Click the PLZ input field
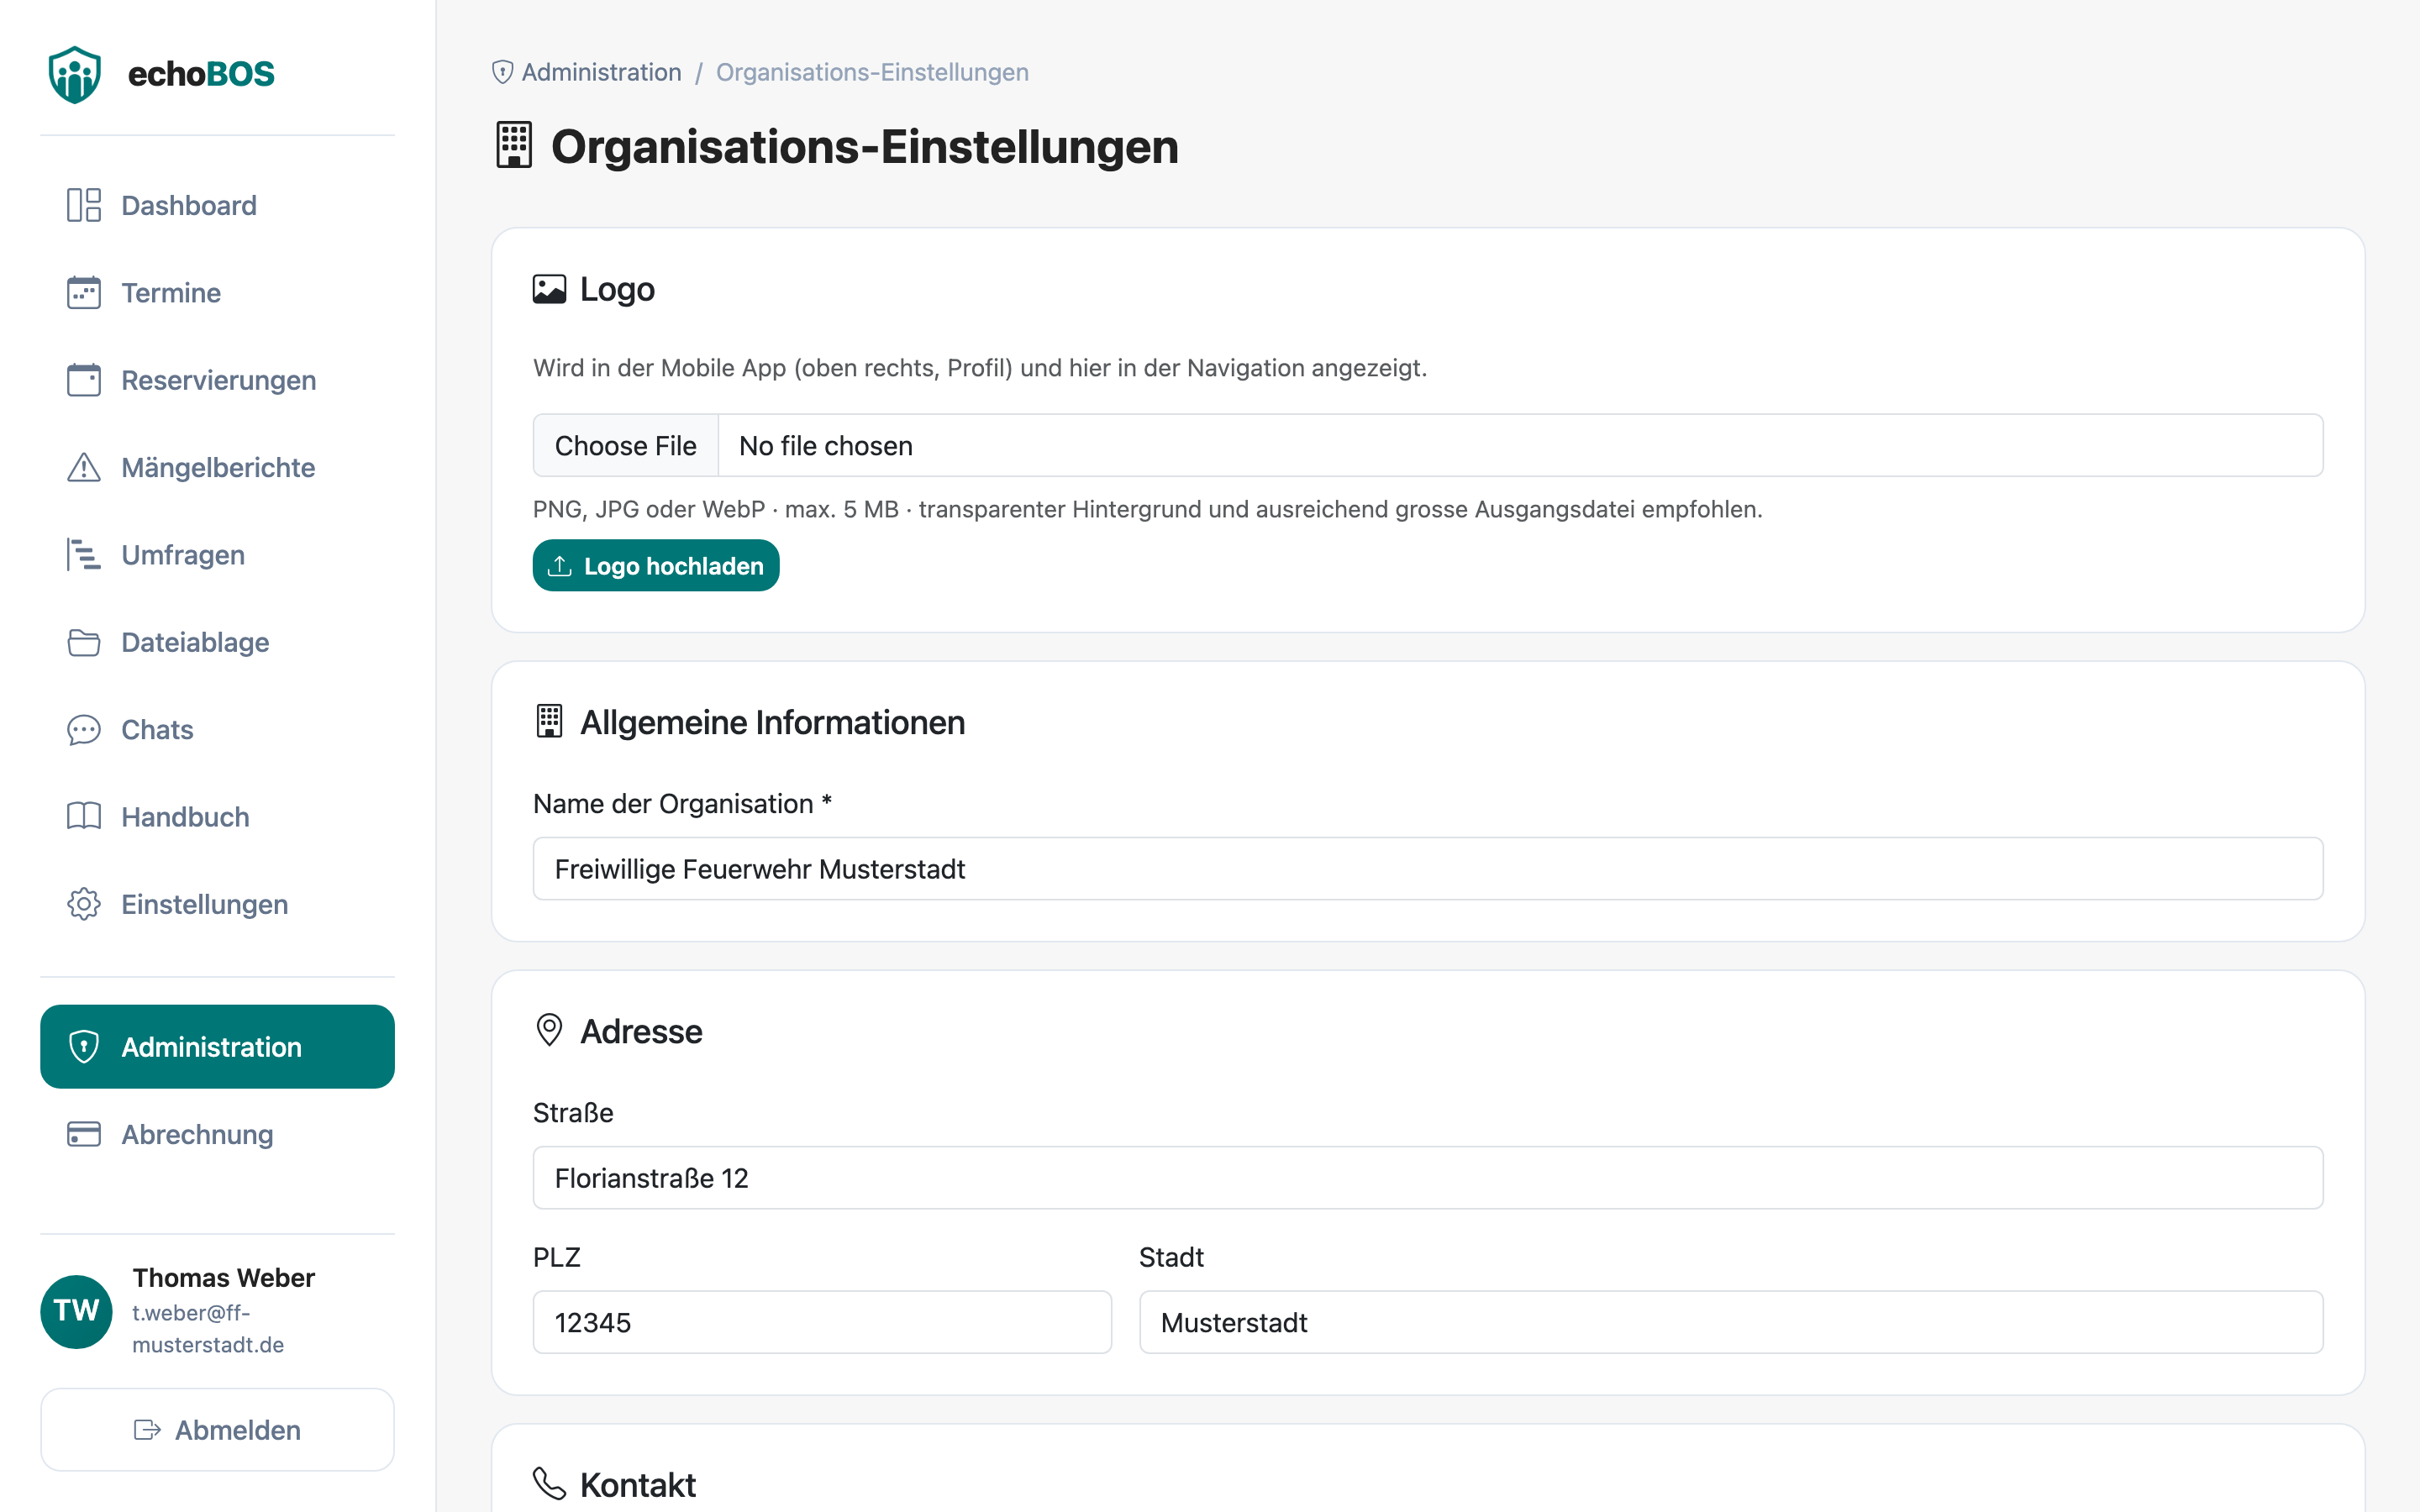The width and height of the screenshot is (2420, 1512). (x=822, y=1322)
